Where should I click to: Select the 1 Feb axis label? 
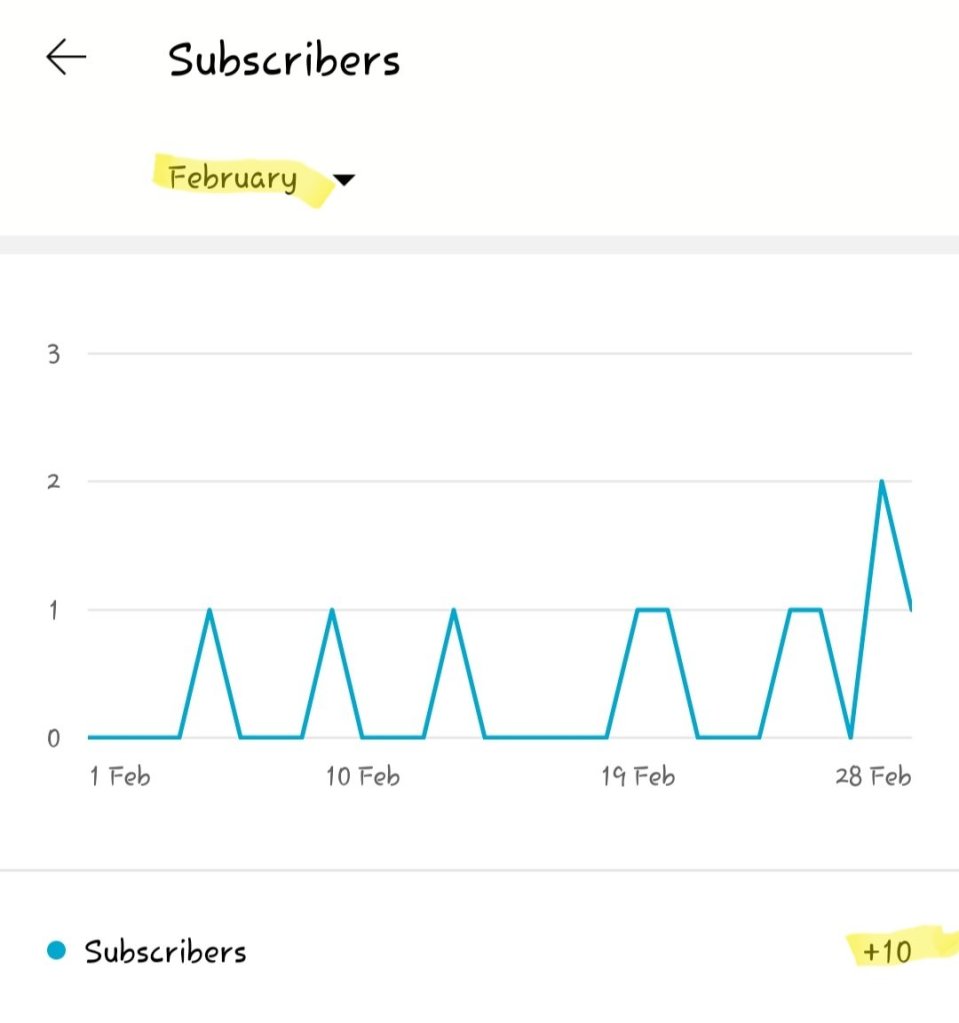120,777
